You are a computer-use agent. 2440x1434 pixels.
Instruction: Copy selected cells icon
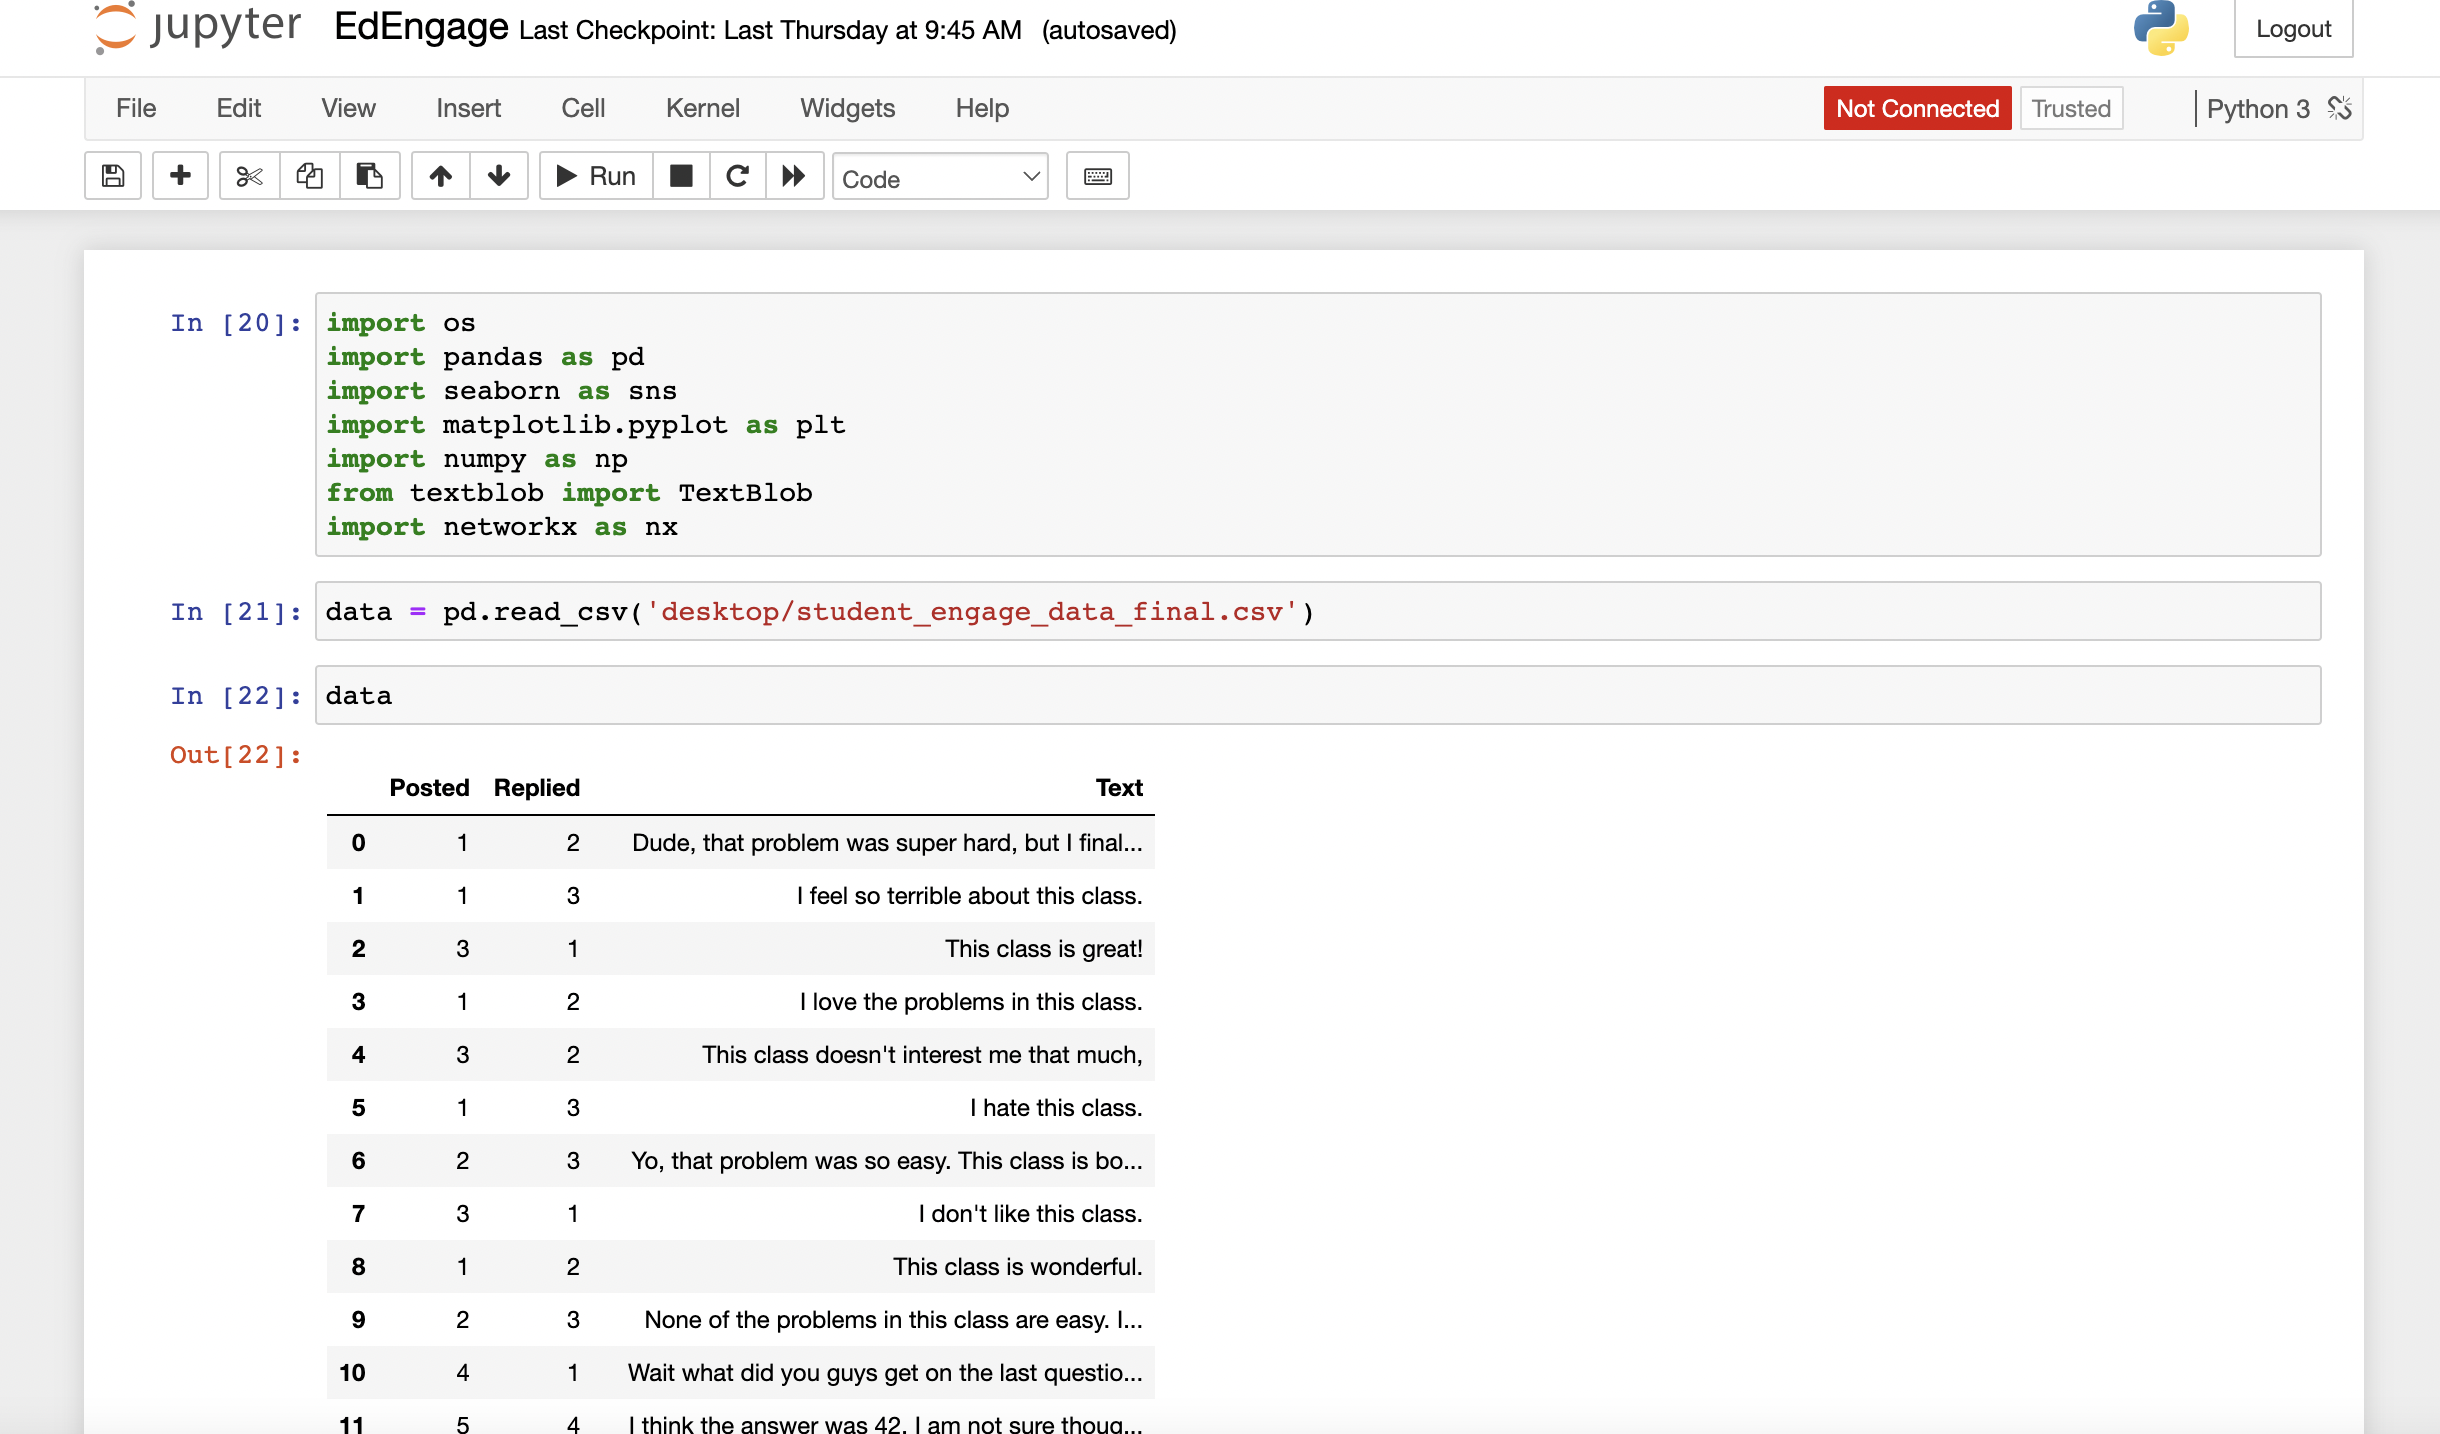click(x=309, y=176)
